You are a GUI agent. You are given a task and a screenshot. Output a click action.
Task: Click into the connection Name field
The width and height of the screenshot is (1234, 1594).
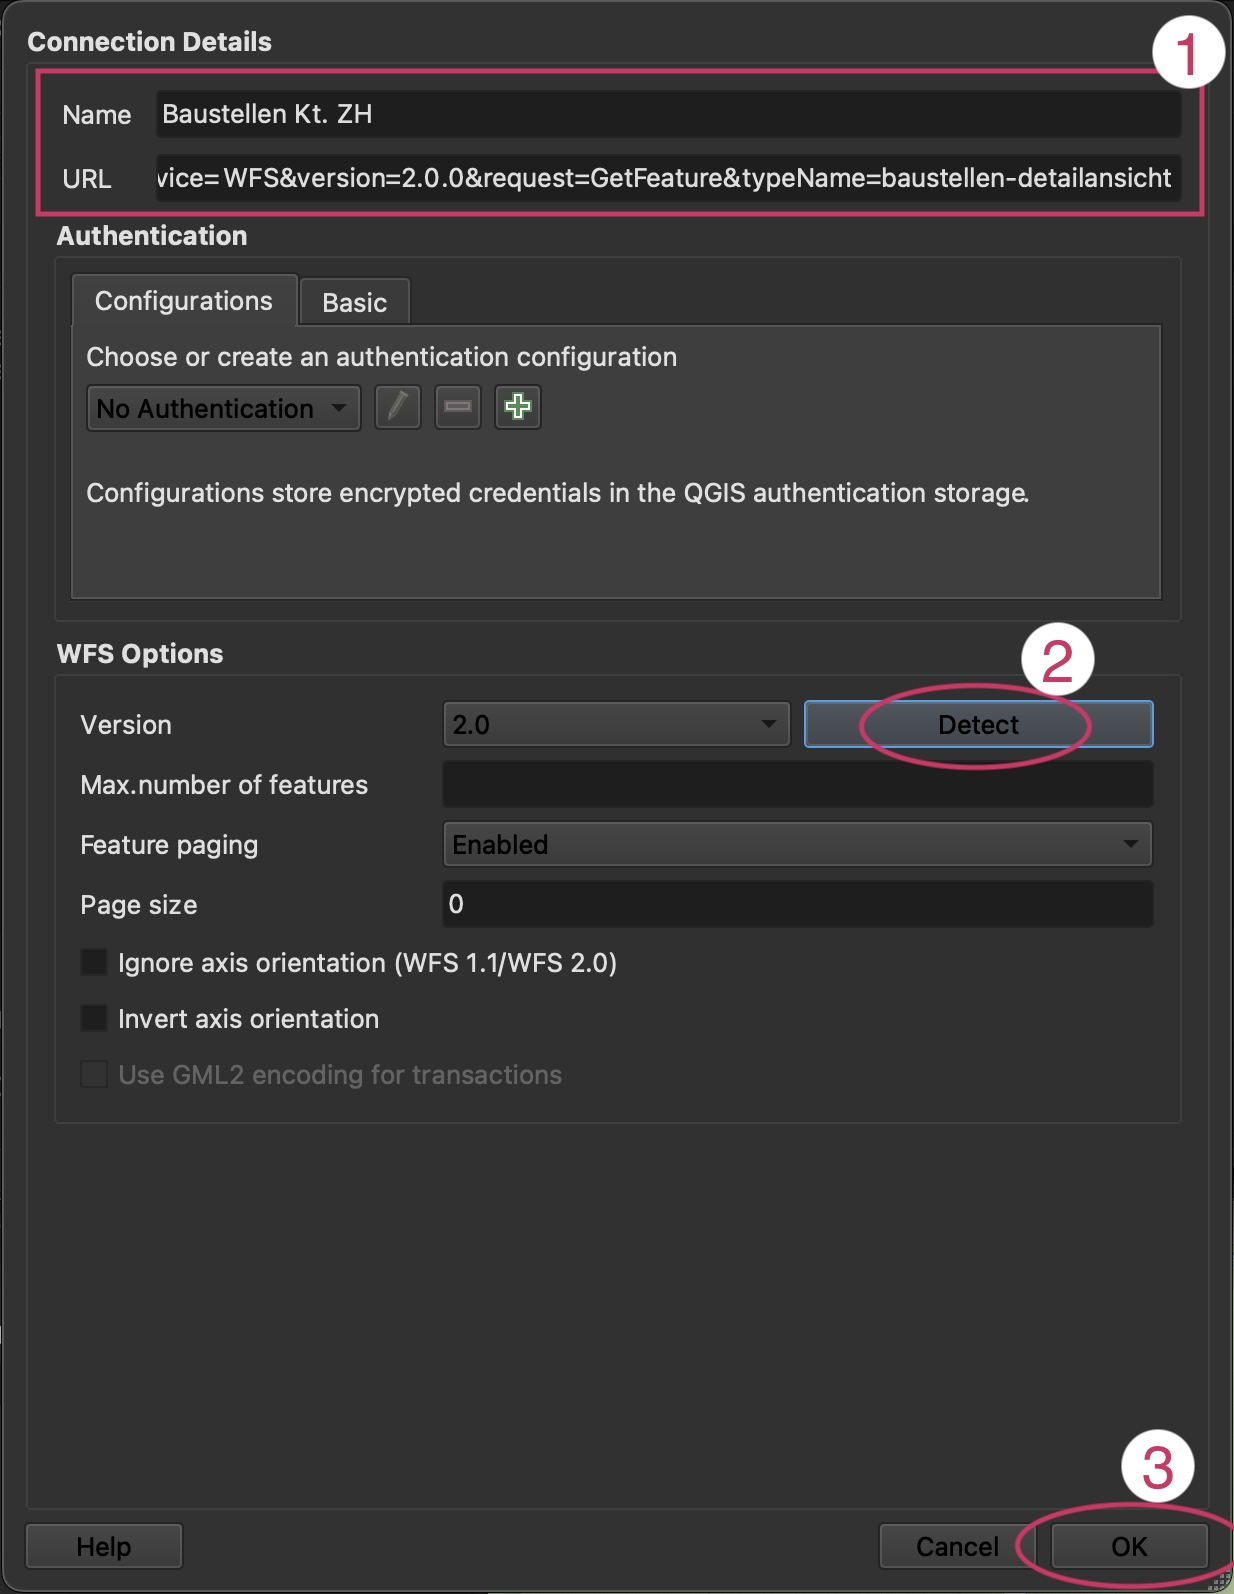[x=668, y=115]
